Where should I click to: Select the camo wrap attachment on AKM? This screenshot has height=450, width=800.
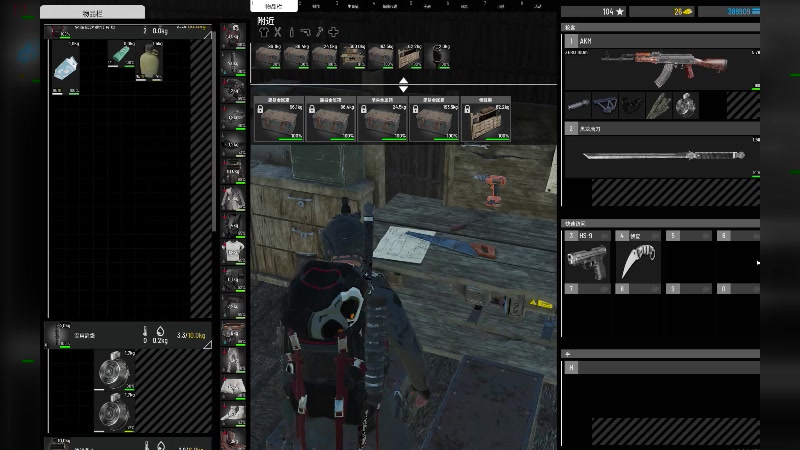point(659,105)
